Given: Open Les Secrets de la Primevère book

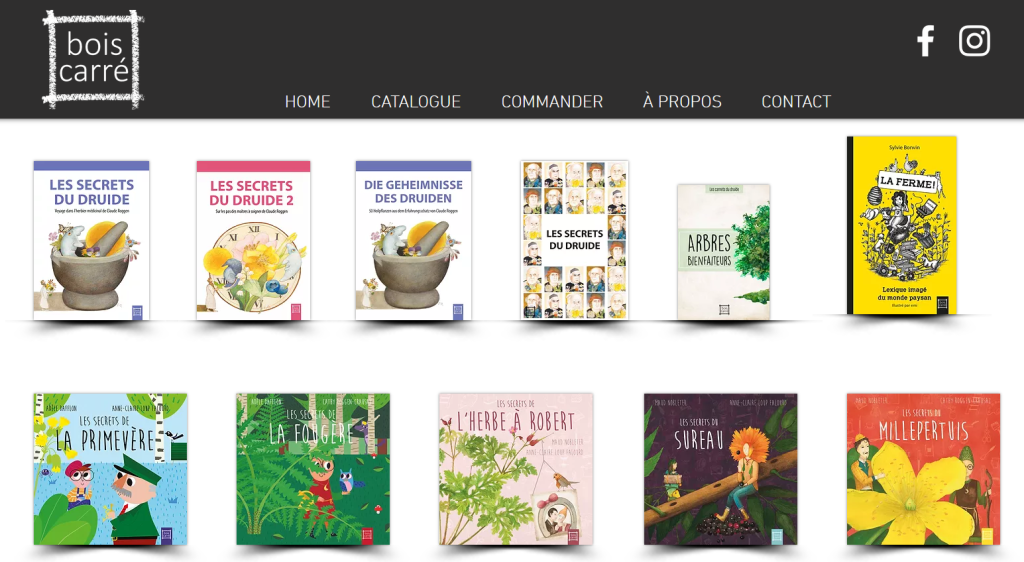Looking at the screenshot, I should 110,469.
